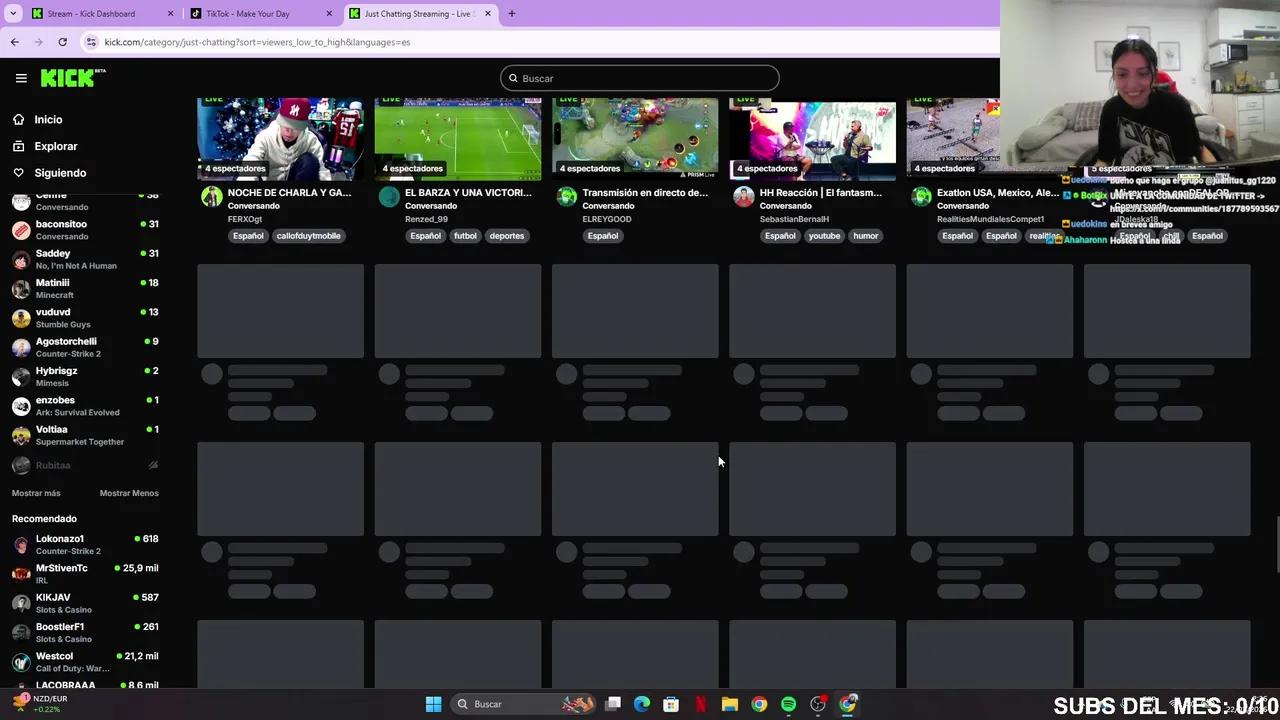
Task: Open Google Chrome from the taskbar
Action: point(760,704)
